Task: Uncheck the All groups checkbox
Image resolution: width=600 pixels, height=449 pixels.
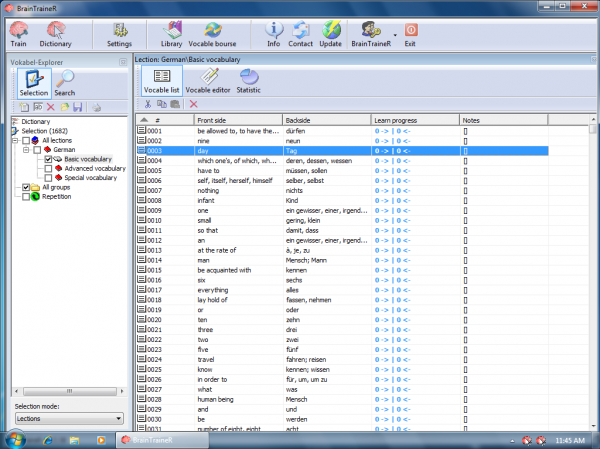Action: tap(26, 187)
